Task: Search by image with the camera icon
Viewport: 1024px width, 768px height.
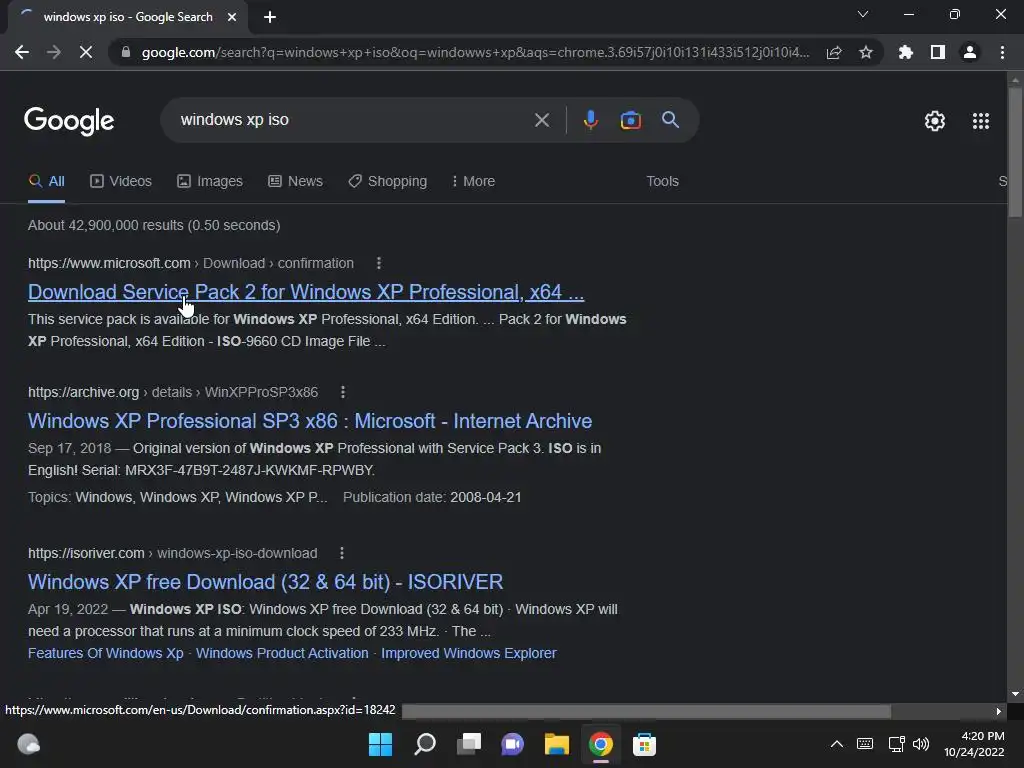Action: click(630, 120)
